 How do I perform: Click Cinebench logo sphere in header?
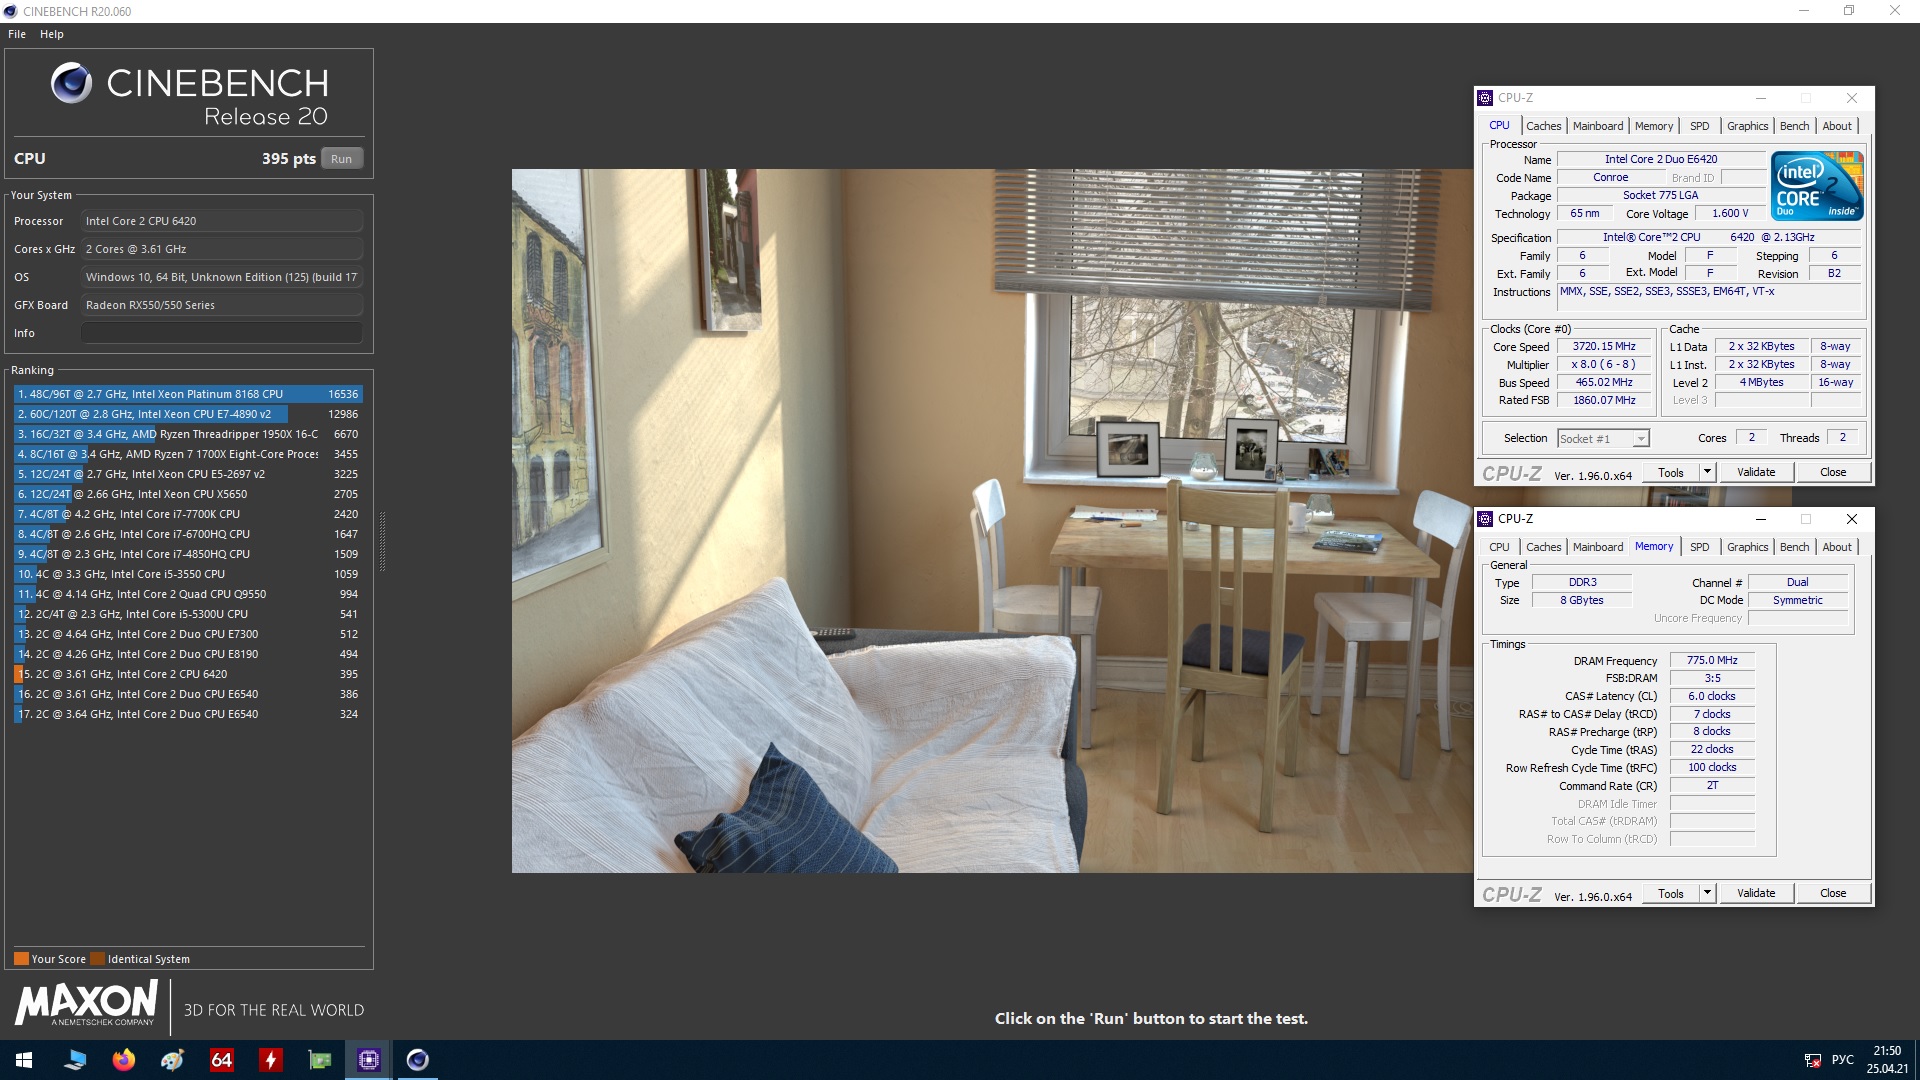[x=71, y=83]
